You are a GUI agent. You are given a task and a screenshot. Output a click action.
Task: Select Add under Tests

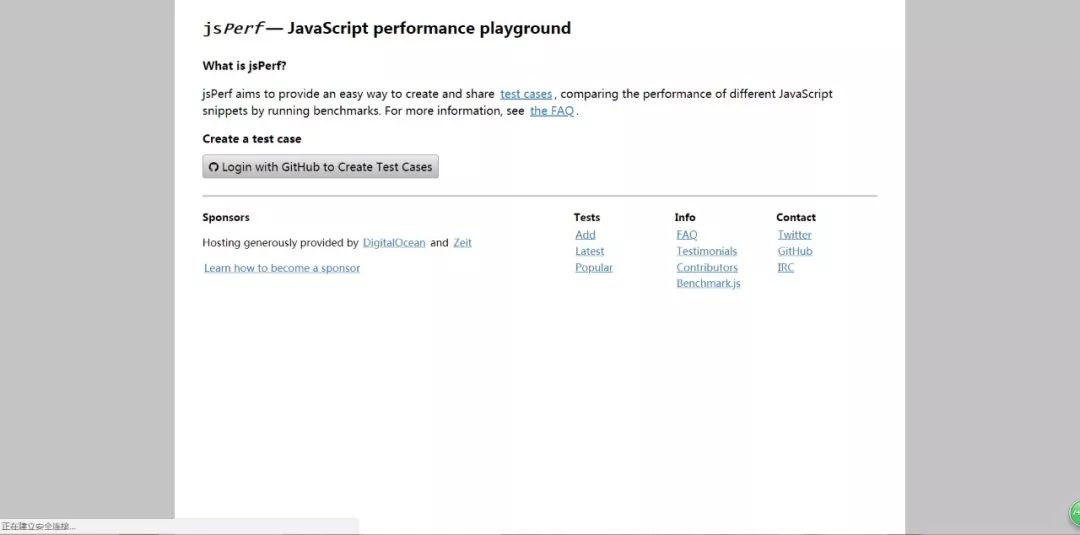tap(585, 235)
